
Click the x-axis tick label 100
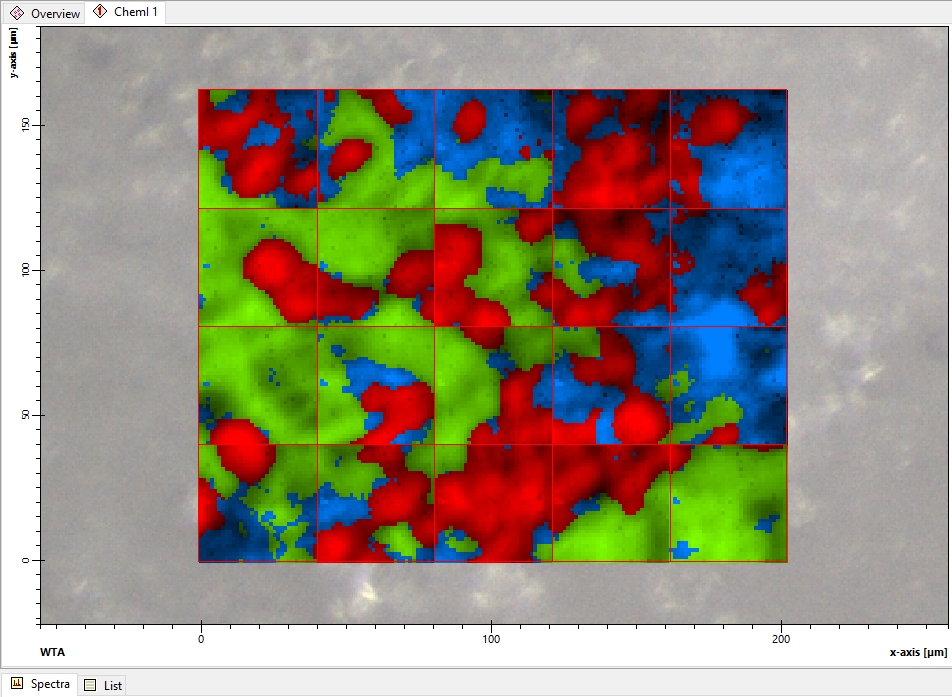491,639
